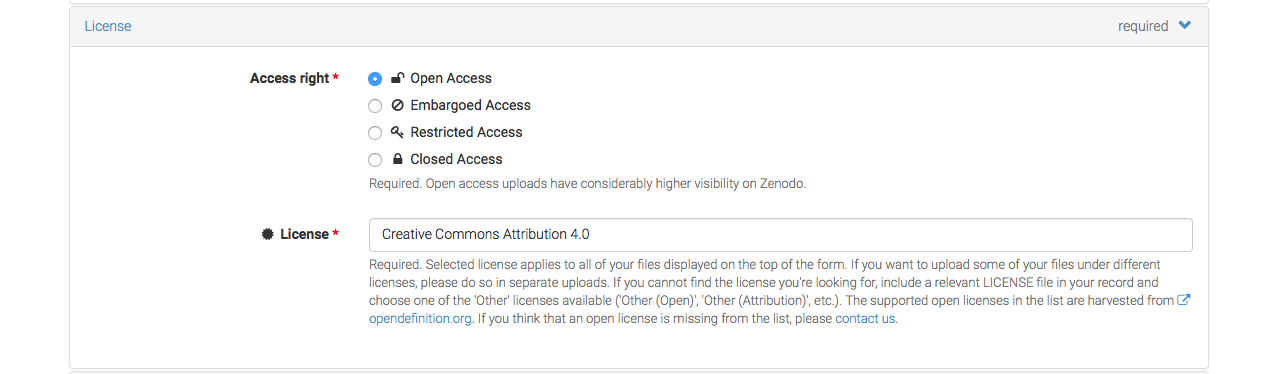Image resolution: width=1283 pixels, height=374 pixels.
Task: Select the Embargoed Access radio button
Action: pyautogui.click(x=375, y=106)
